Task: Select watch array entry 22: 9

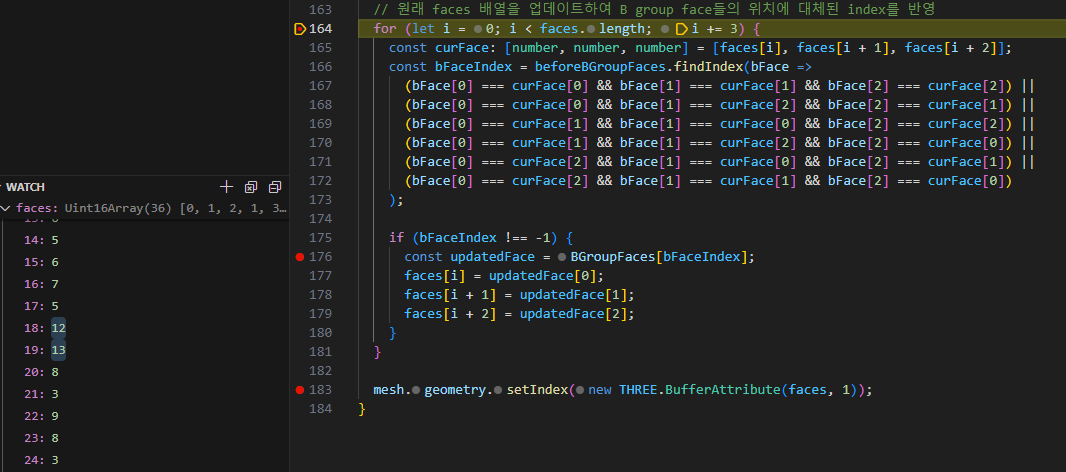Action: tap(144, 416)
